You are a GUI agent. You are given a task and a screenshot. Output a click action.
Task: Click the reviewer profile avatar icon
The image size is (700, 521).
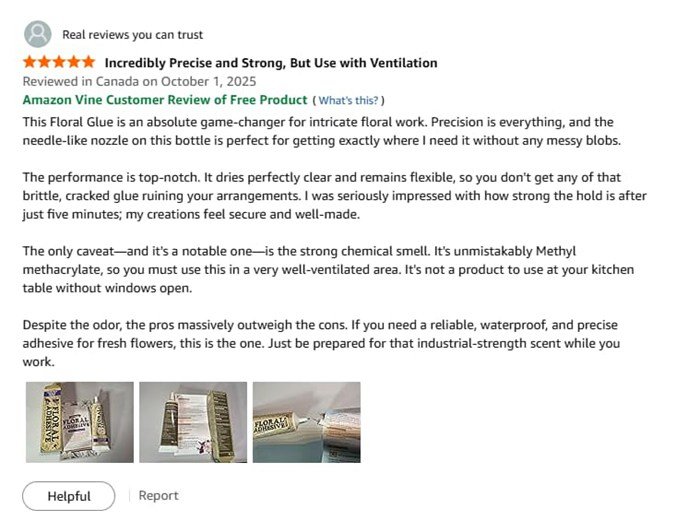click(37, 34)
